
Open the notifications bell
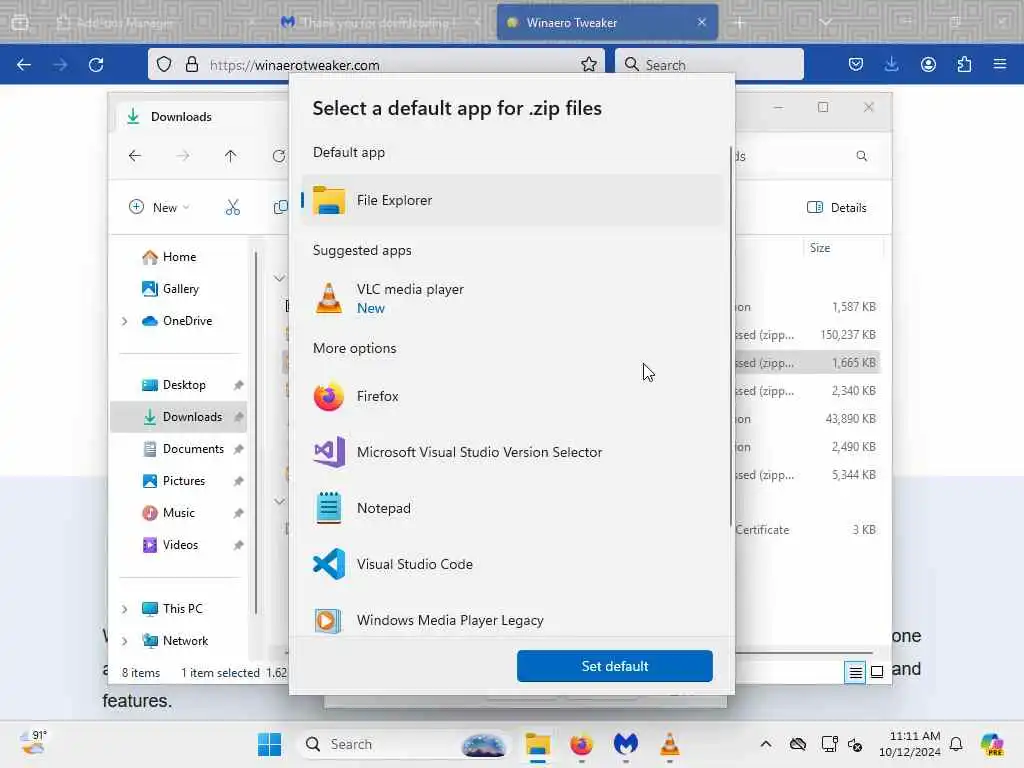pos(956,744)
